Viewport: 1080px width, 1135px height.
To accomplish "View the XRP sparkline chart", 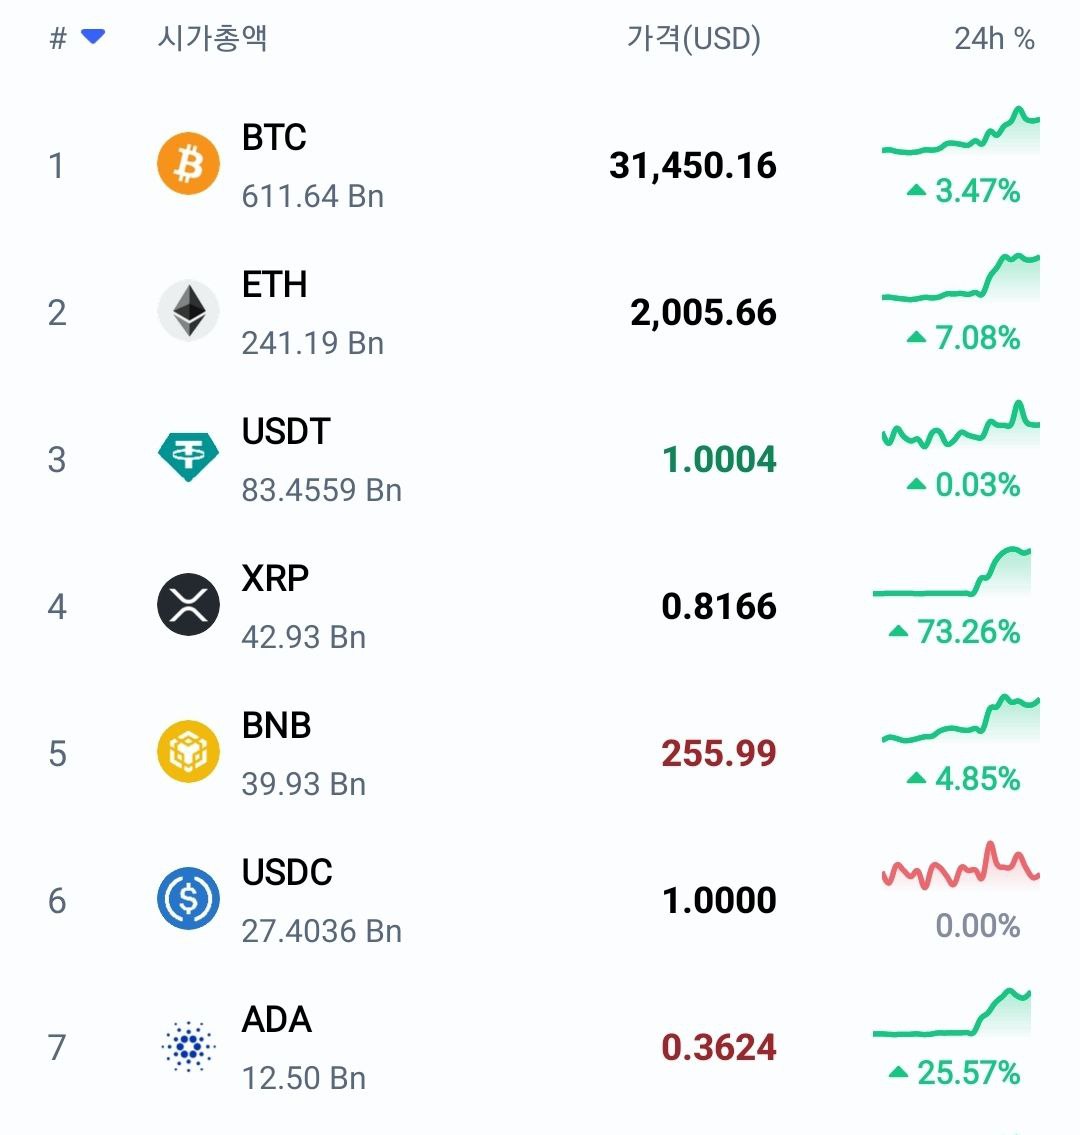I will 952,574.
